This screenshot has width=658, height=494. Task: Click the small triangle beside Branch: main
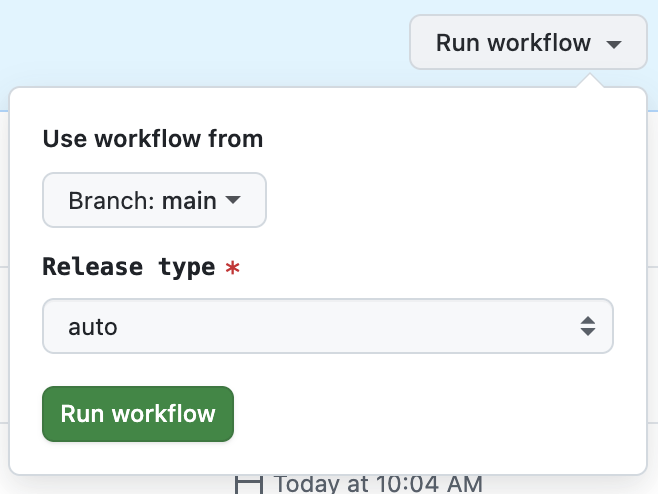(233, 200)
